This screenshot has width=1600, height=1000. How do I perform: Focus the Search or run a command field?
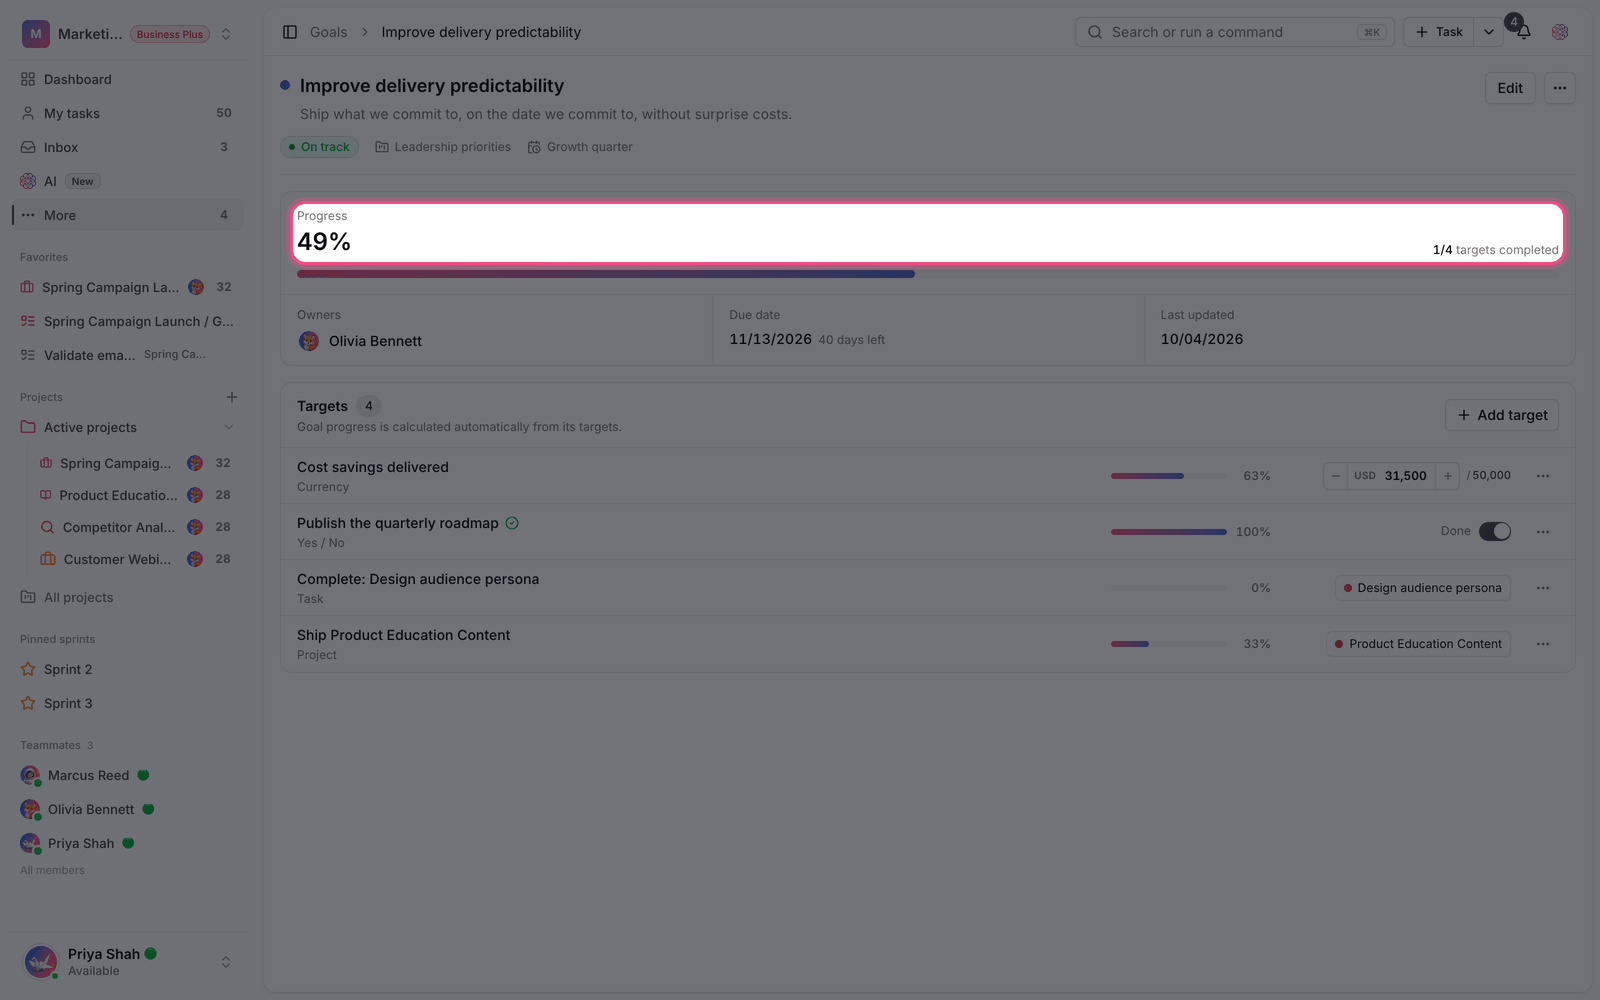1235,32
